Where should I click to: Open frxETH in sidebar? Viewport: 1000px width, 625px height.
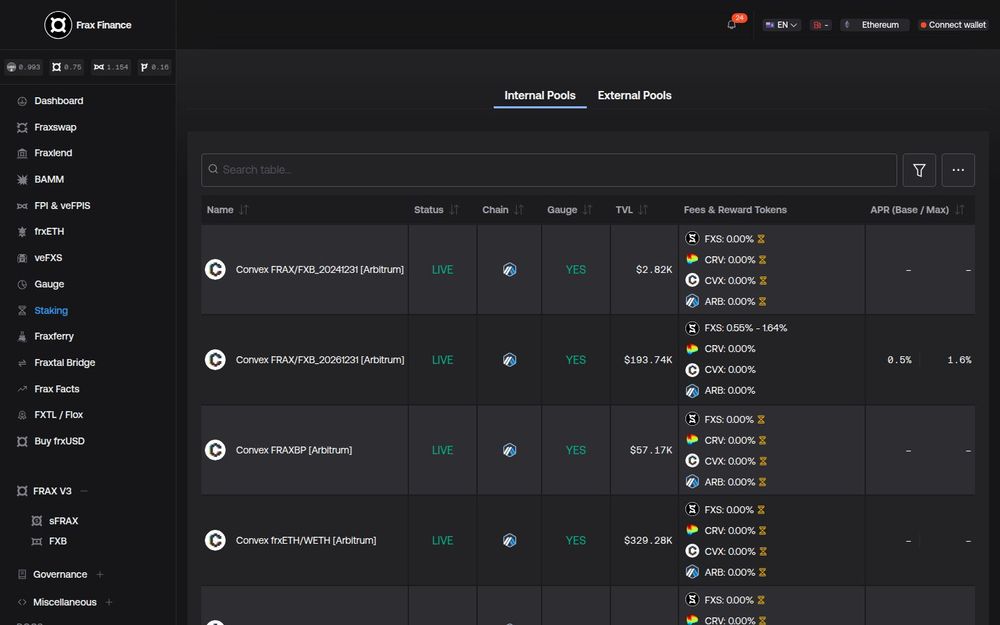[49, 232]
